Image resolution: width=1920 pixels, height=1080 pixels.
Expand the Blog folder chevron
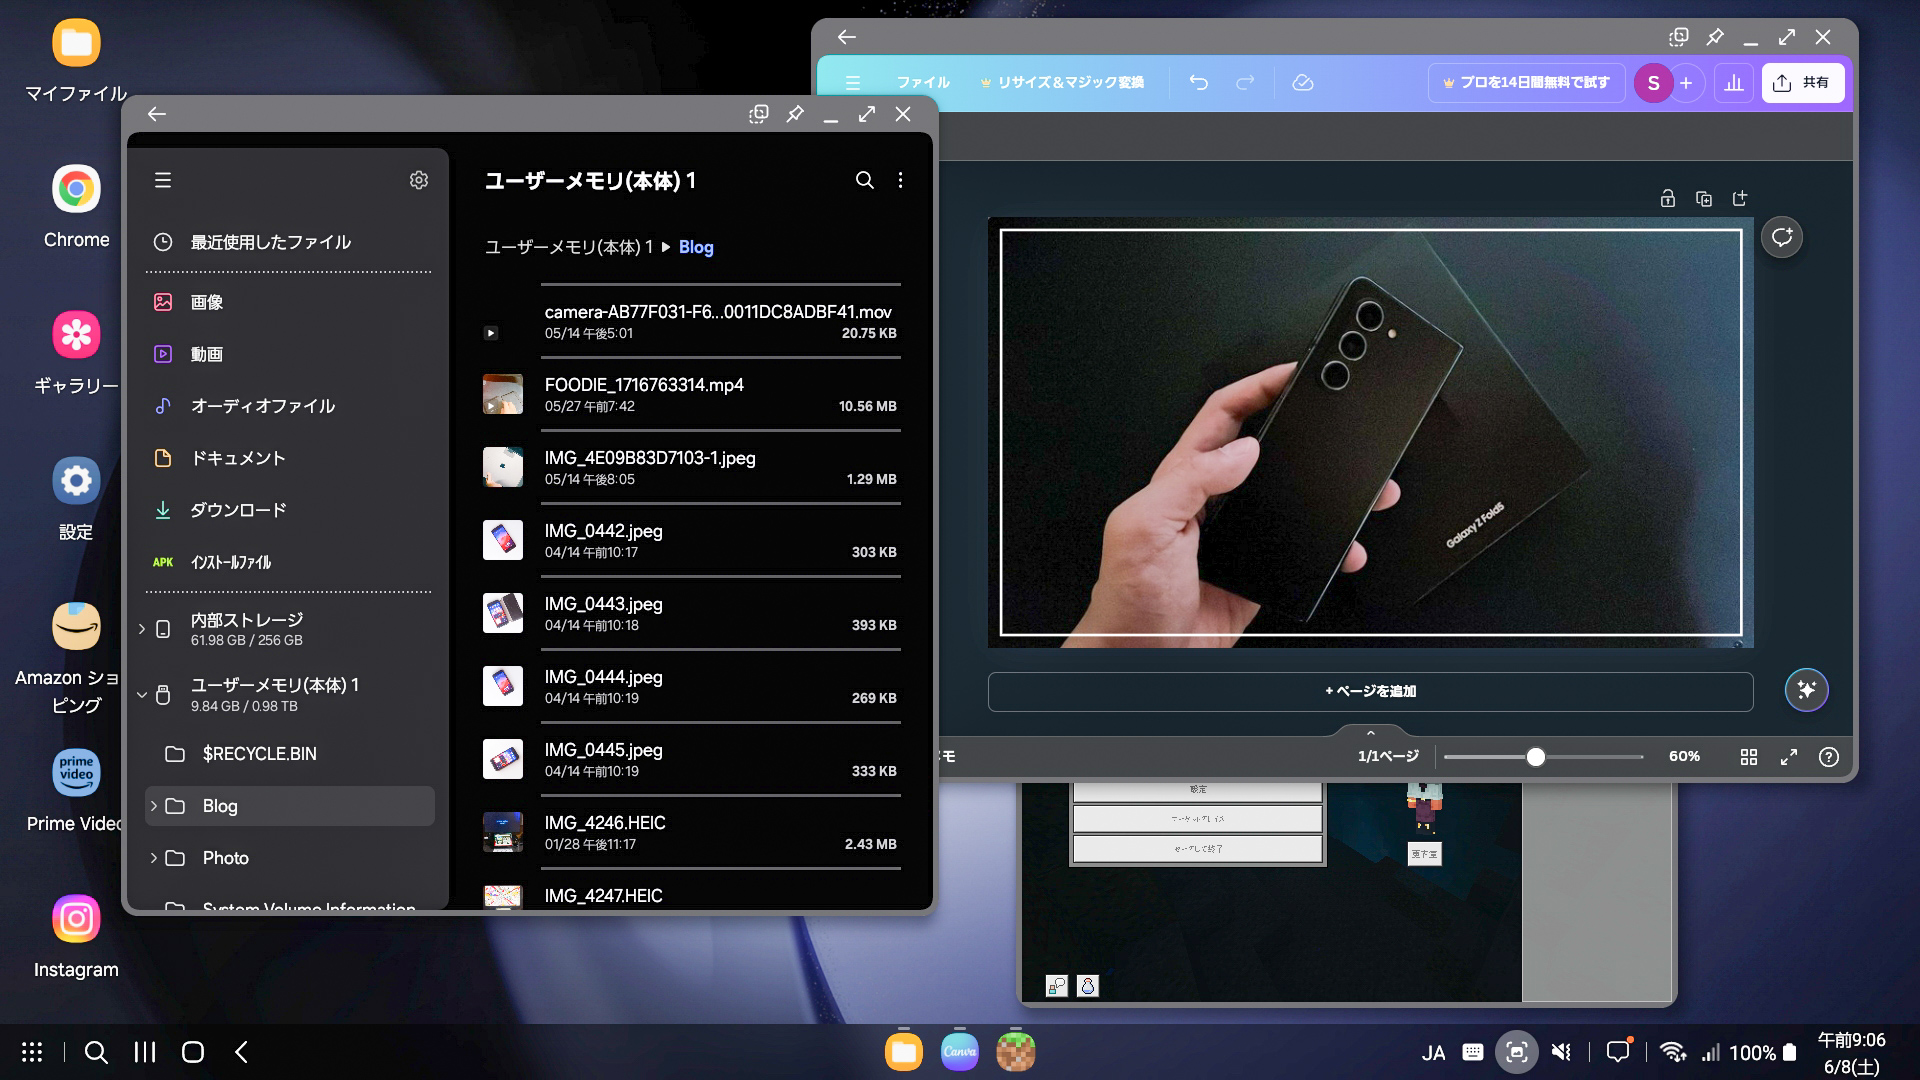[153, 806]
